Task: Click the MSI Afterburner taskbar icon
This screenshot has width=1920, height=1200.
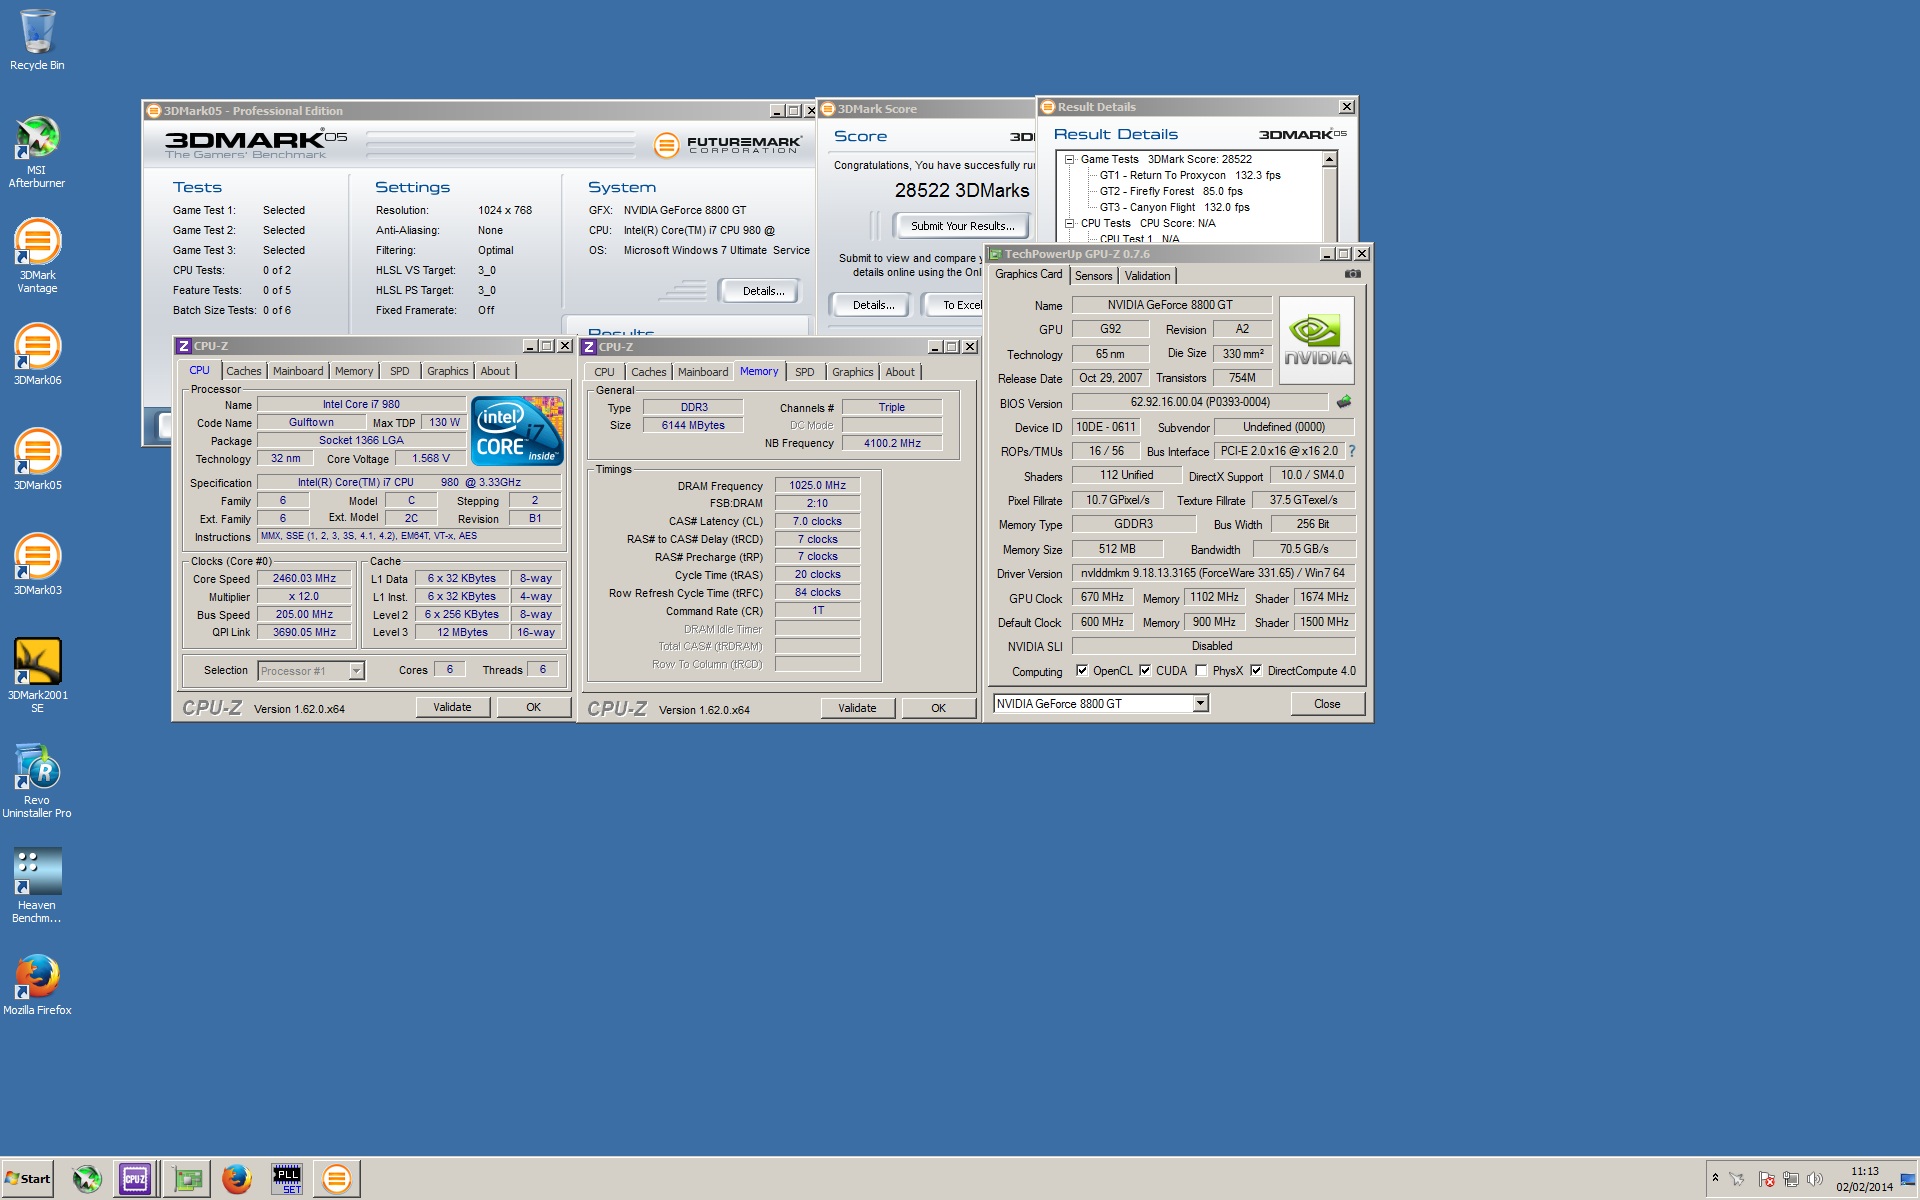Action: 87,1179
